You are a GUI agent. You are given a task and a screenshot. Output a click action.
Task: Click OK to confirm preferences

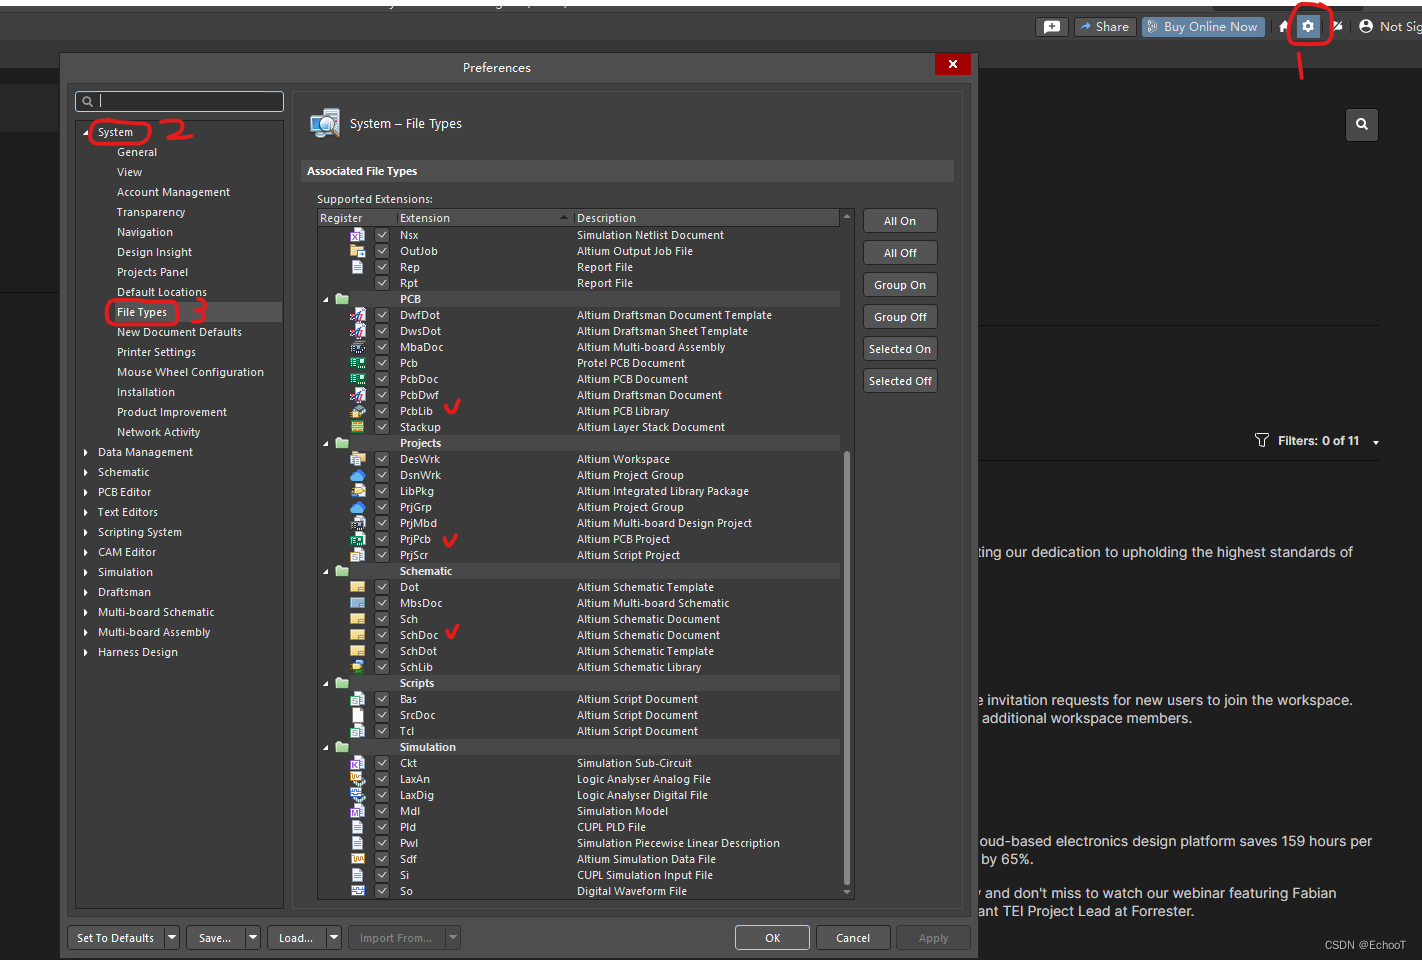point(773,938)
